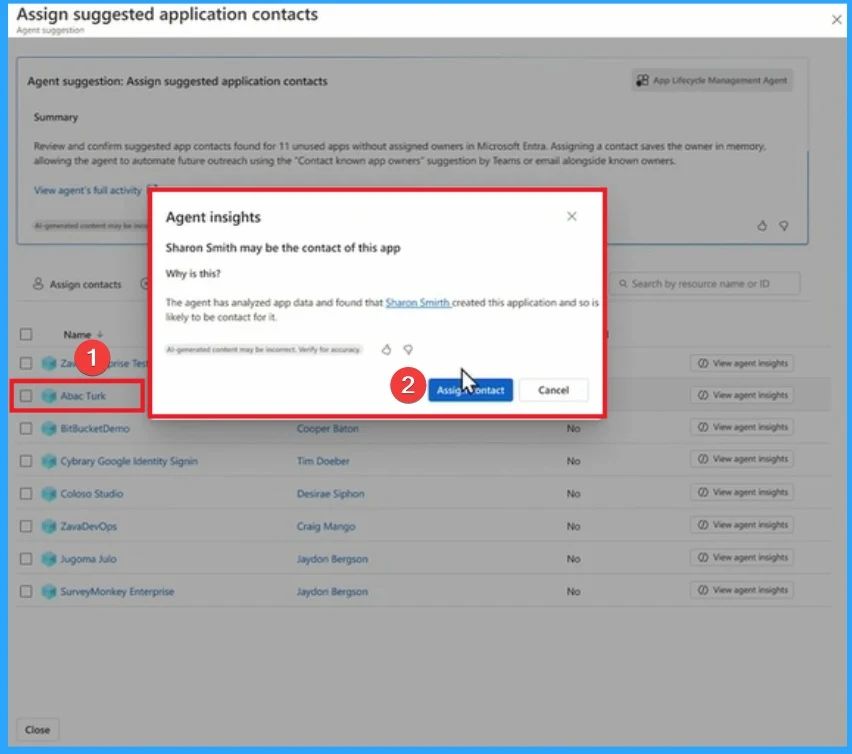Click the magnifier icon in the search box
This screenshot has height=754, width=852.
click(624, 283)
